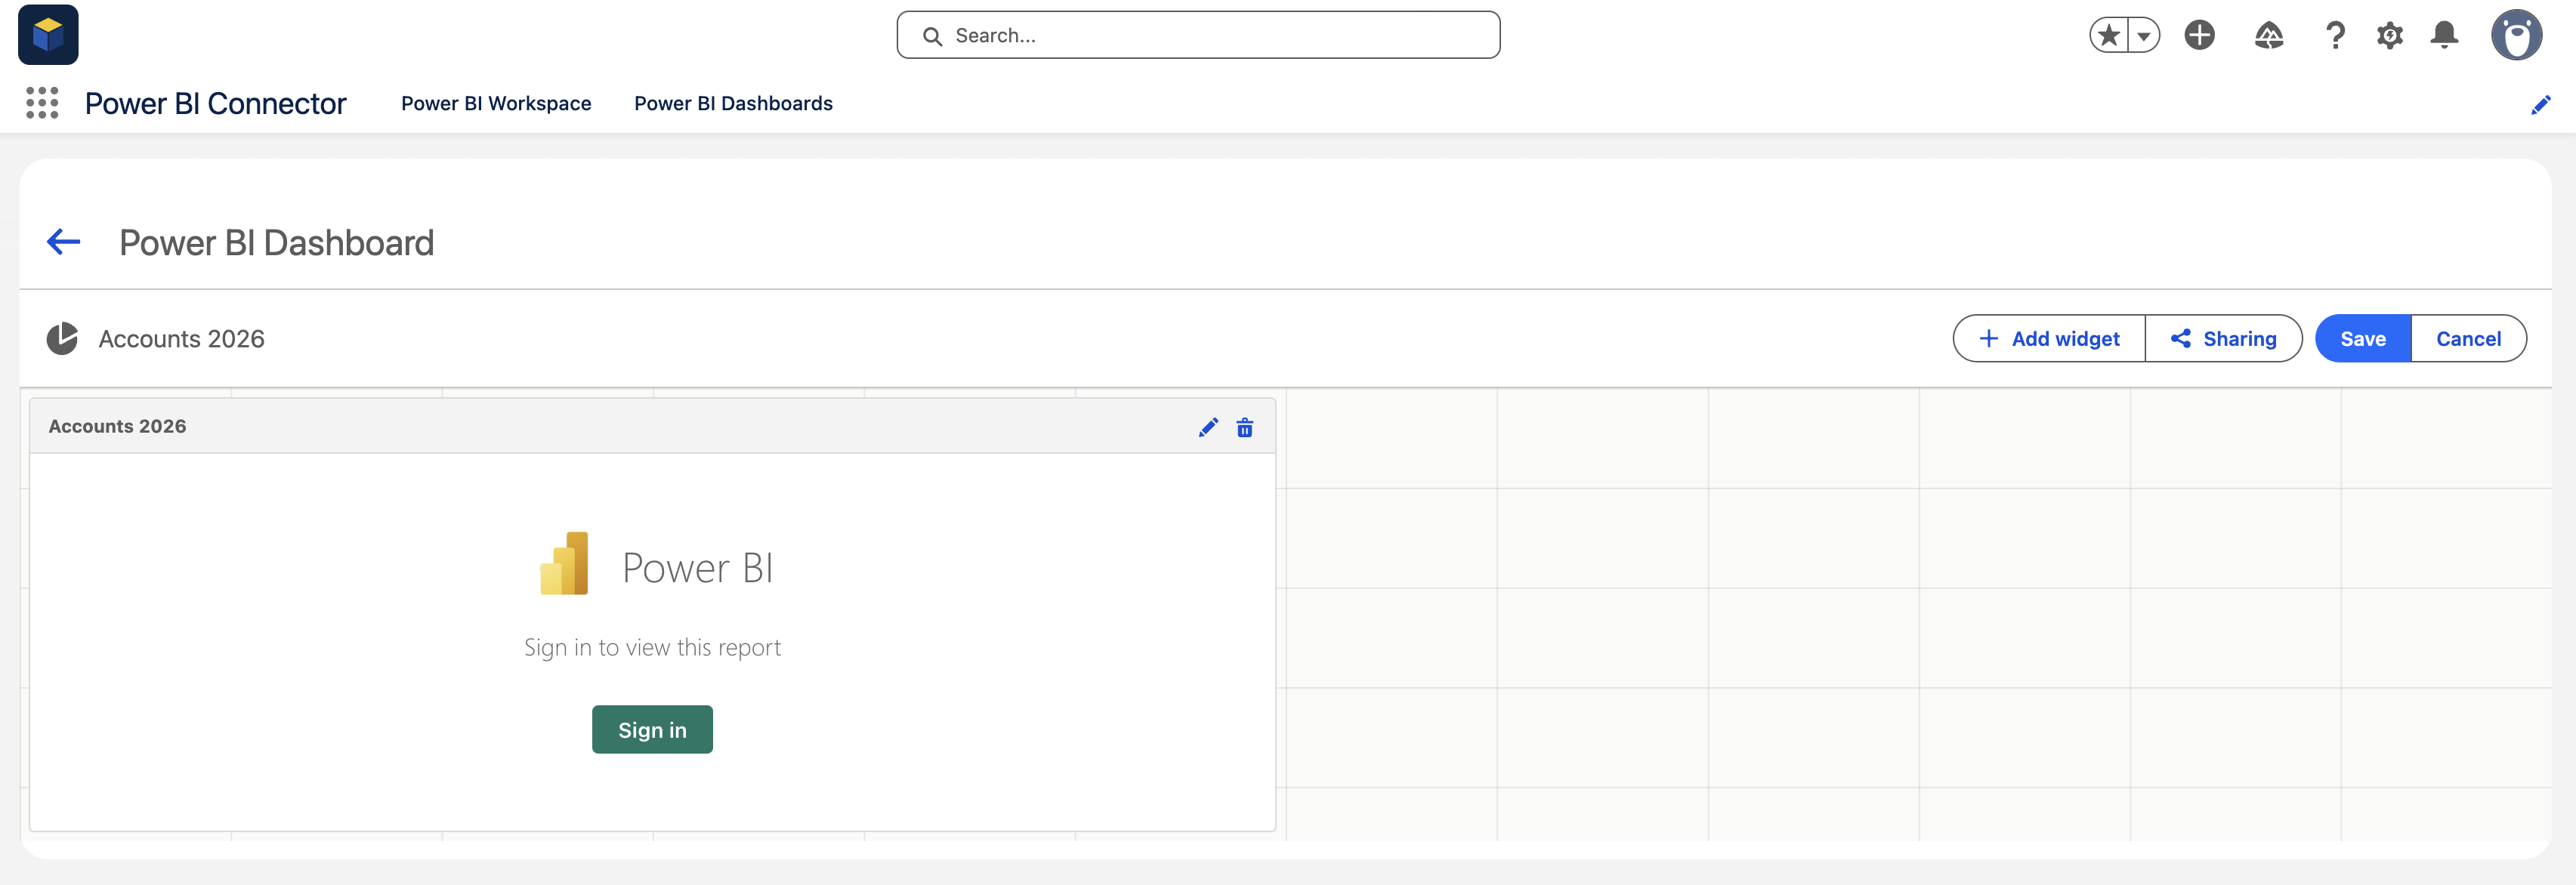2576x885 pixels.
Task: Click the Accounts 2026 dashboard name
Action: click(181, 339)
